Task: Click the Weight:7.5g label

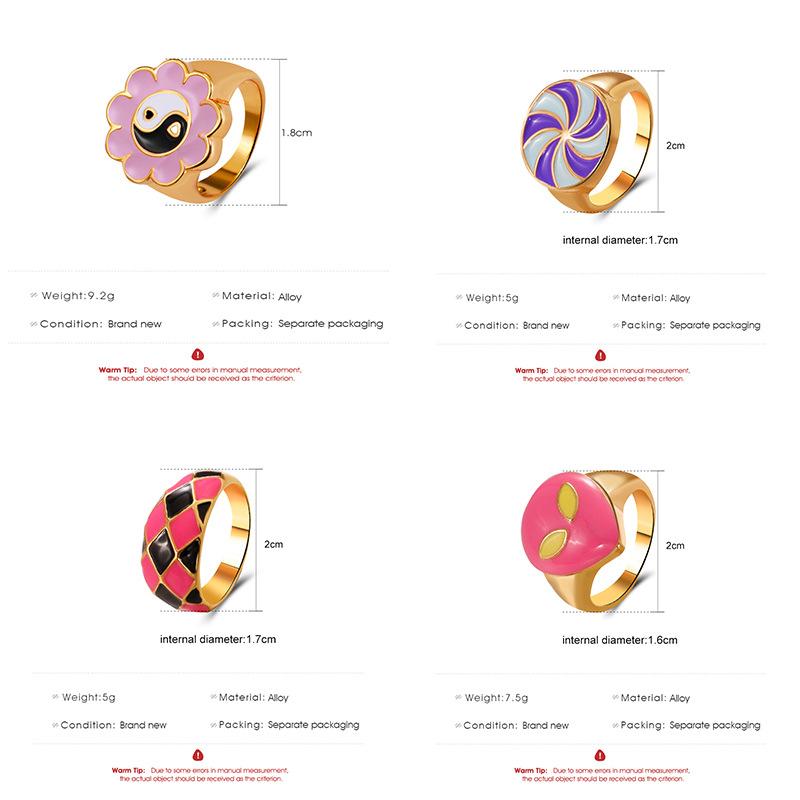Action: coord(496,697)
